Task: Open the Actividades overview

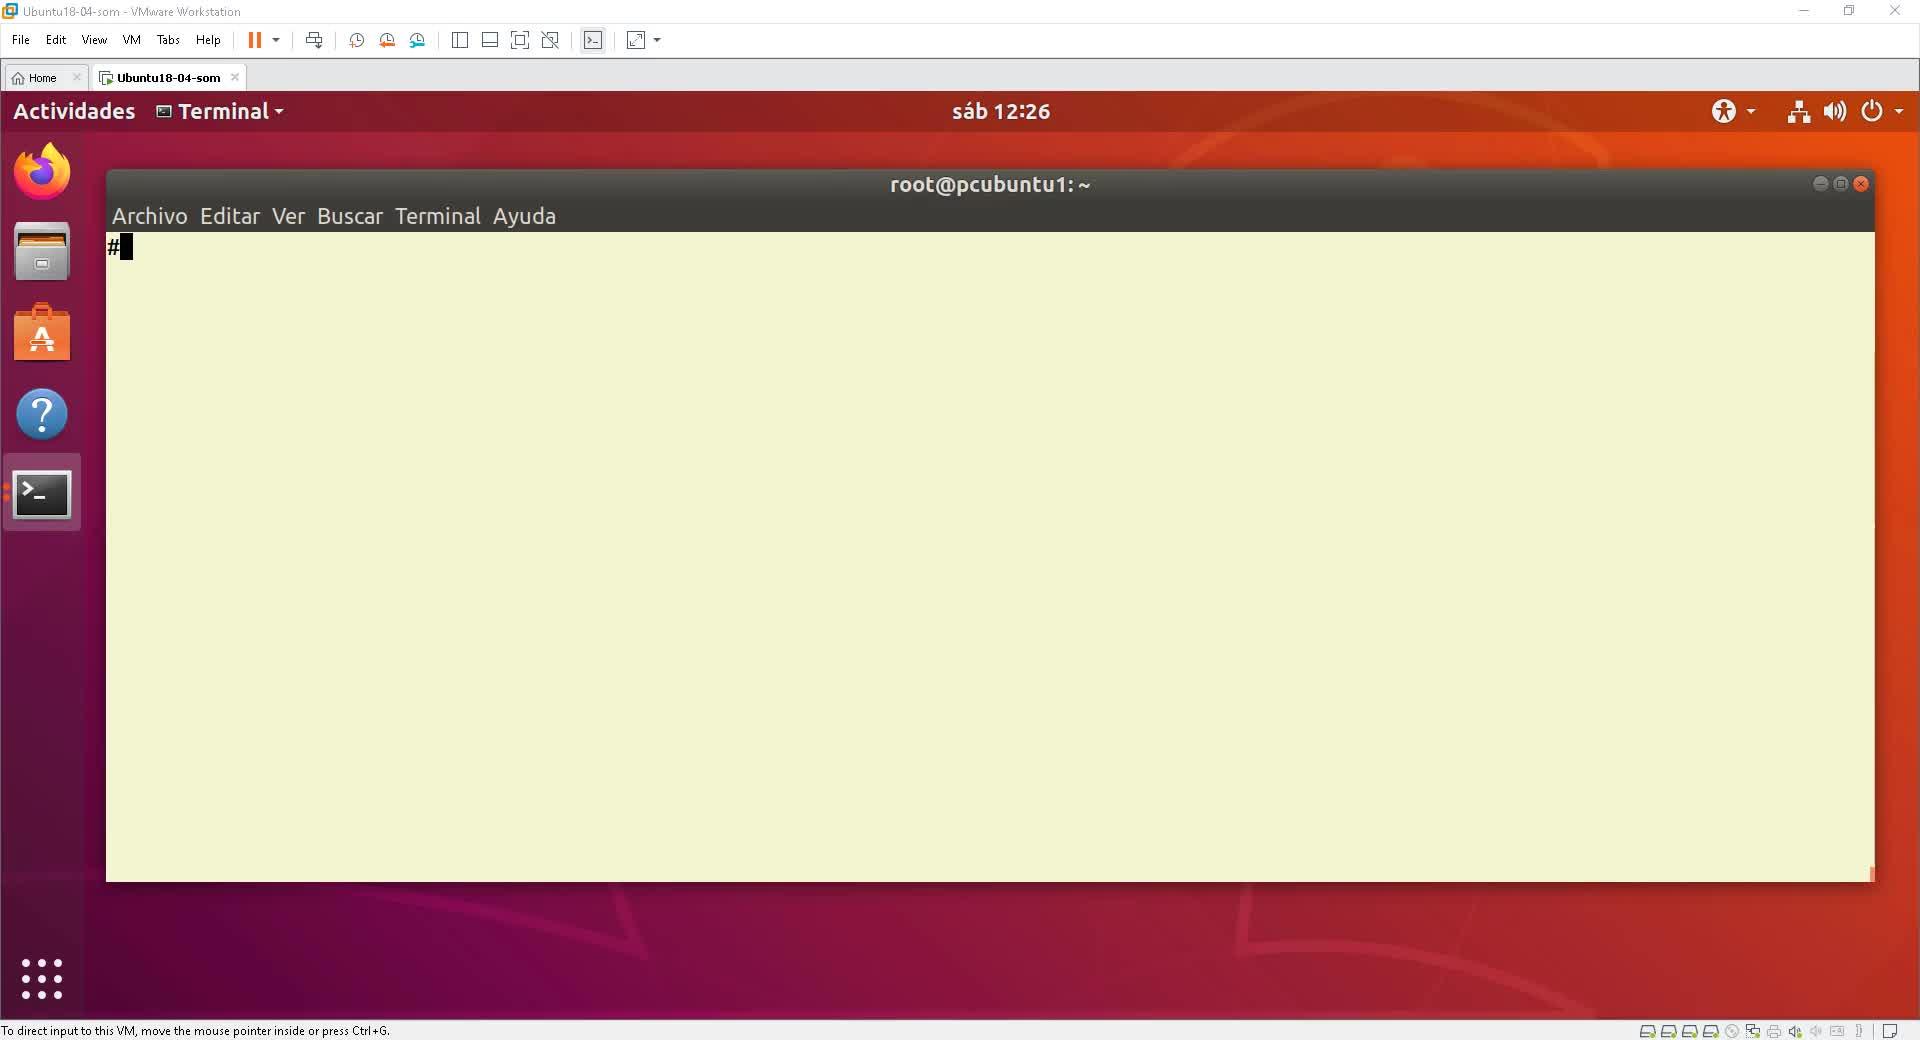Action: click(x=74, y=111)
